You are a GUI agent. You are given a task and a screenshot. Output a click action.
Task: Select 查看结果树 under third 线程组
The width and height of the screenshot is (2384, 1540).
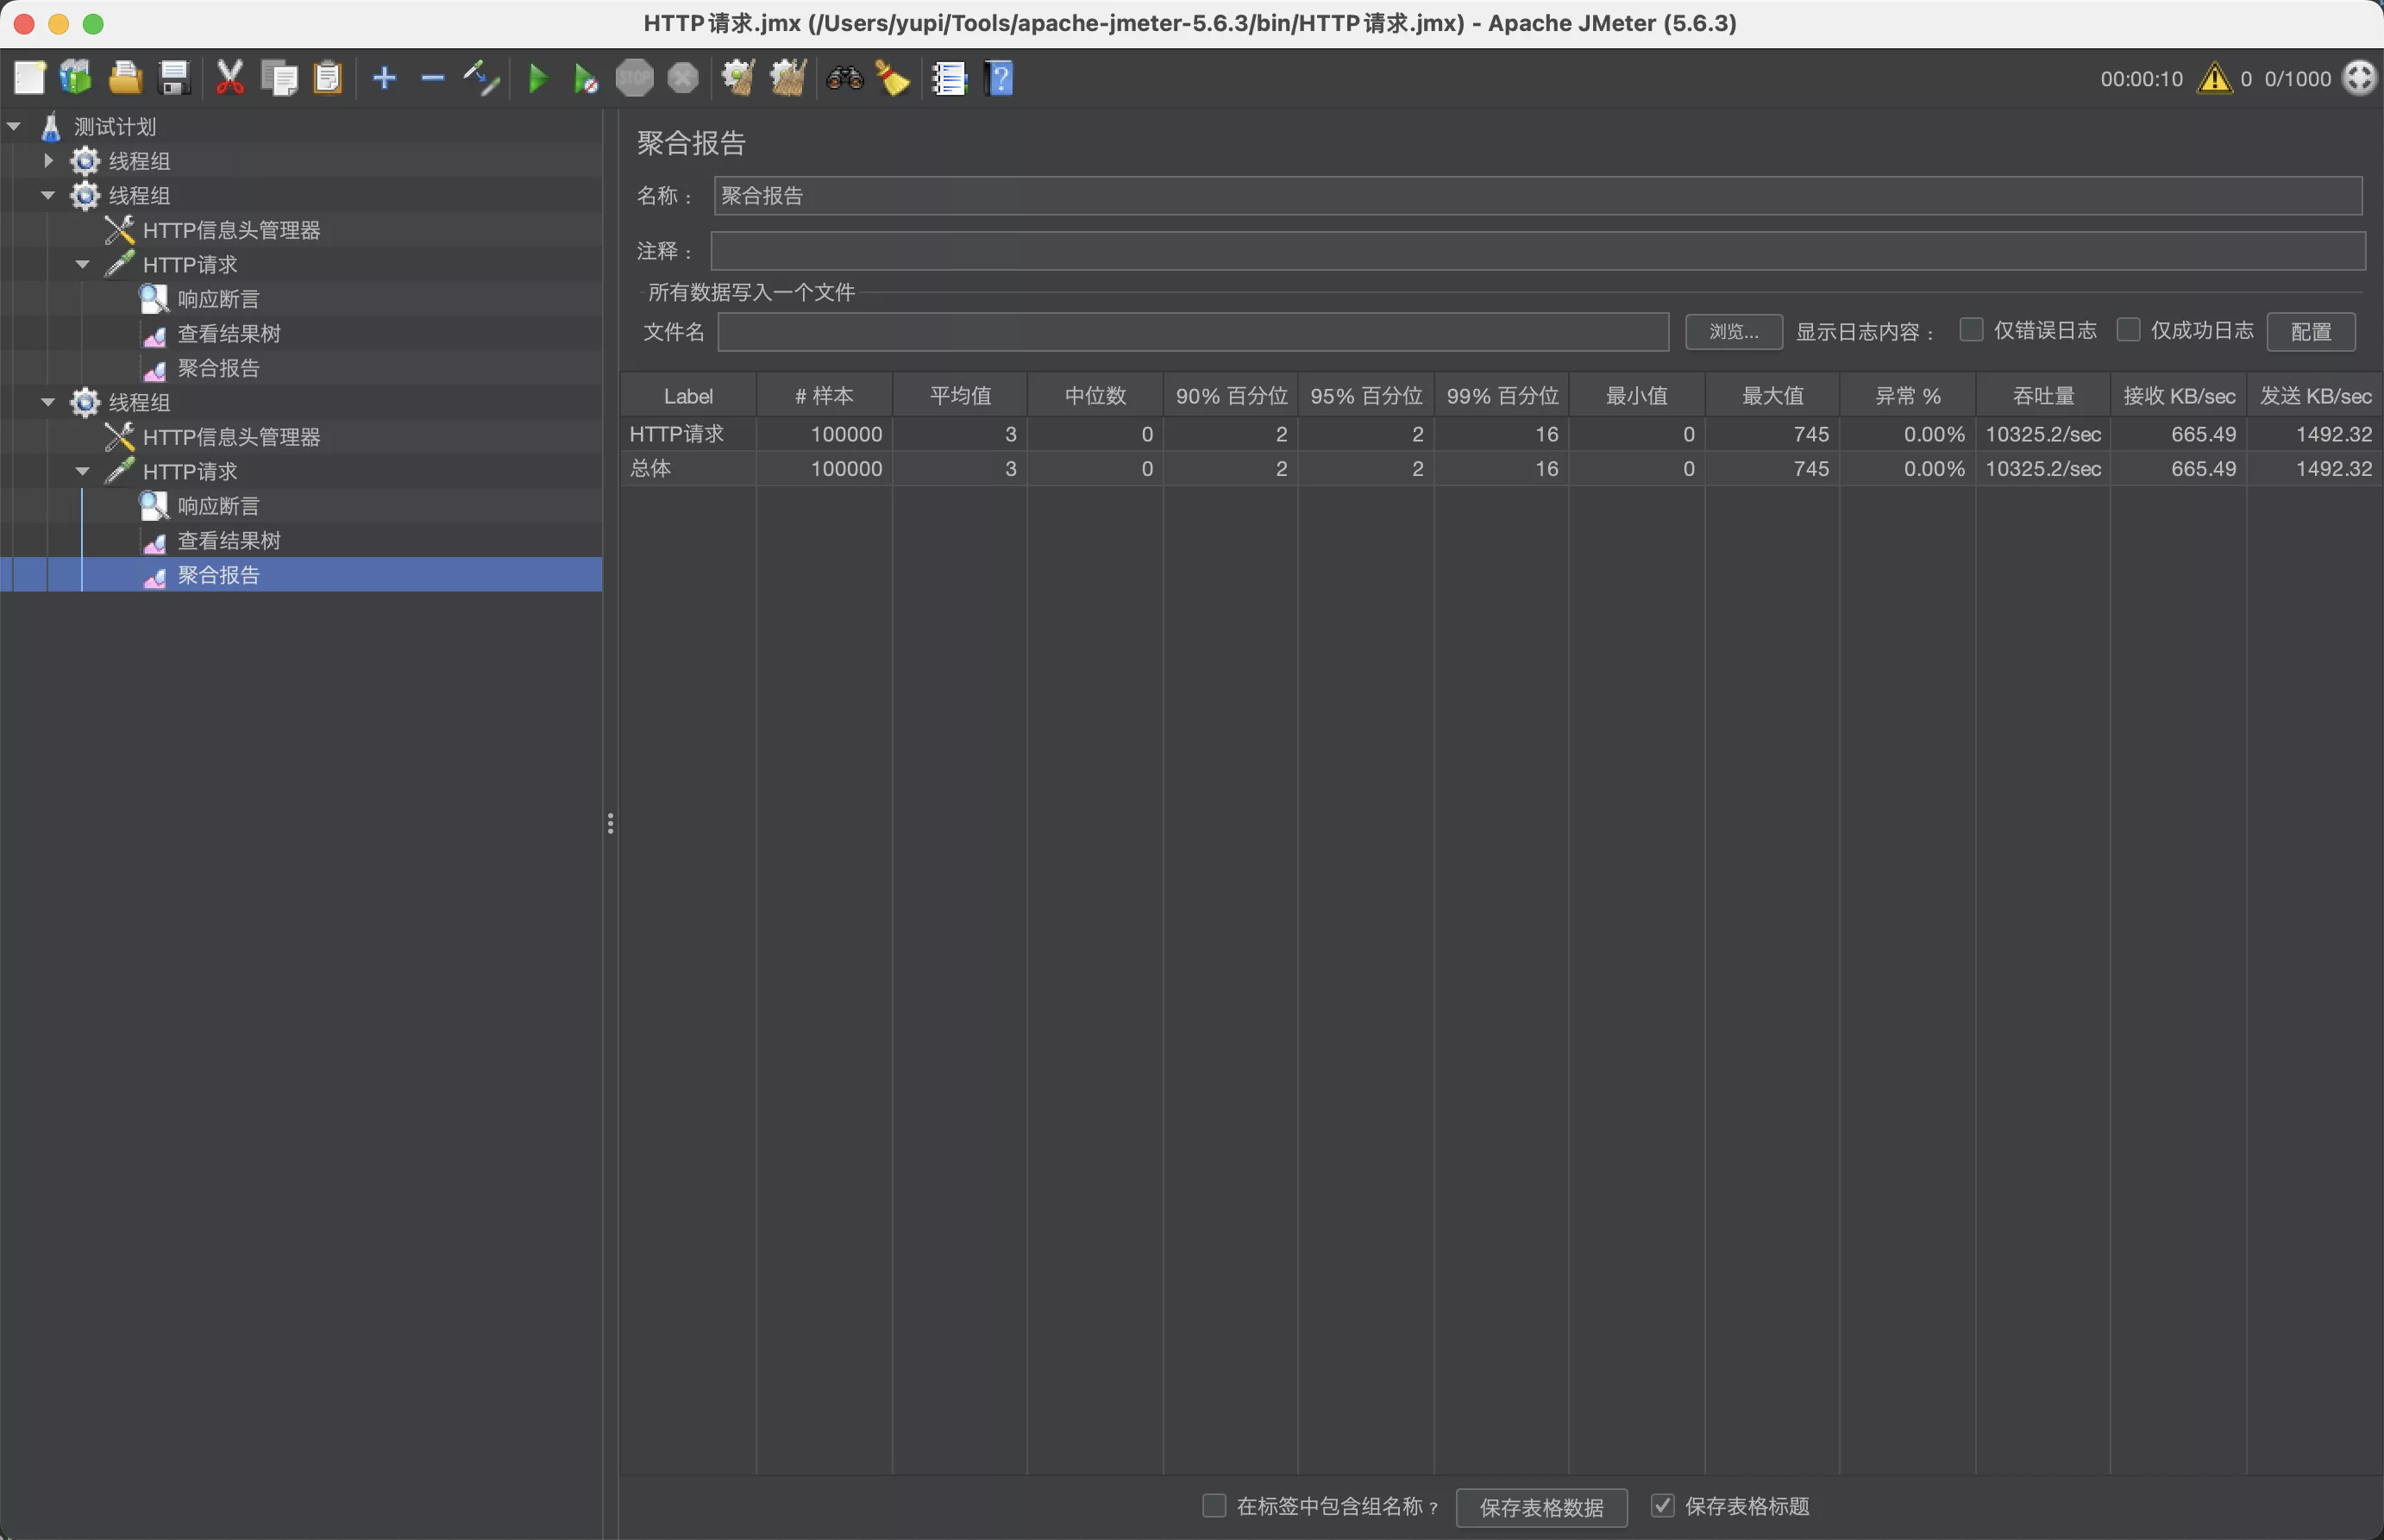(229, 541)
